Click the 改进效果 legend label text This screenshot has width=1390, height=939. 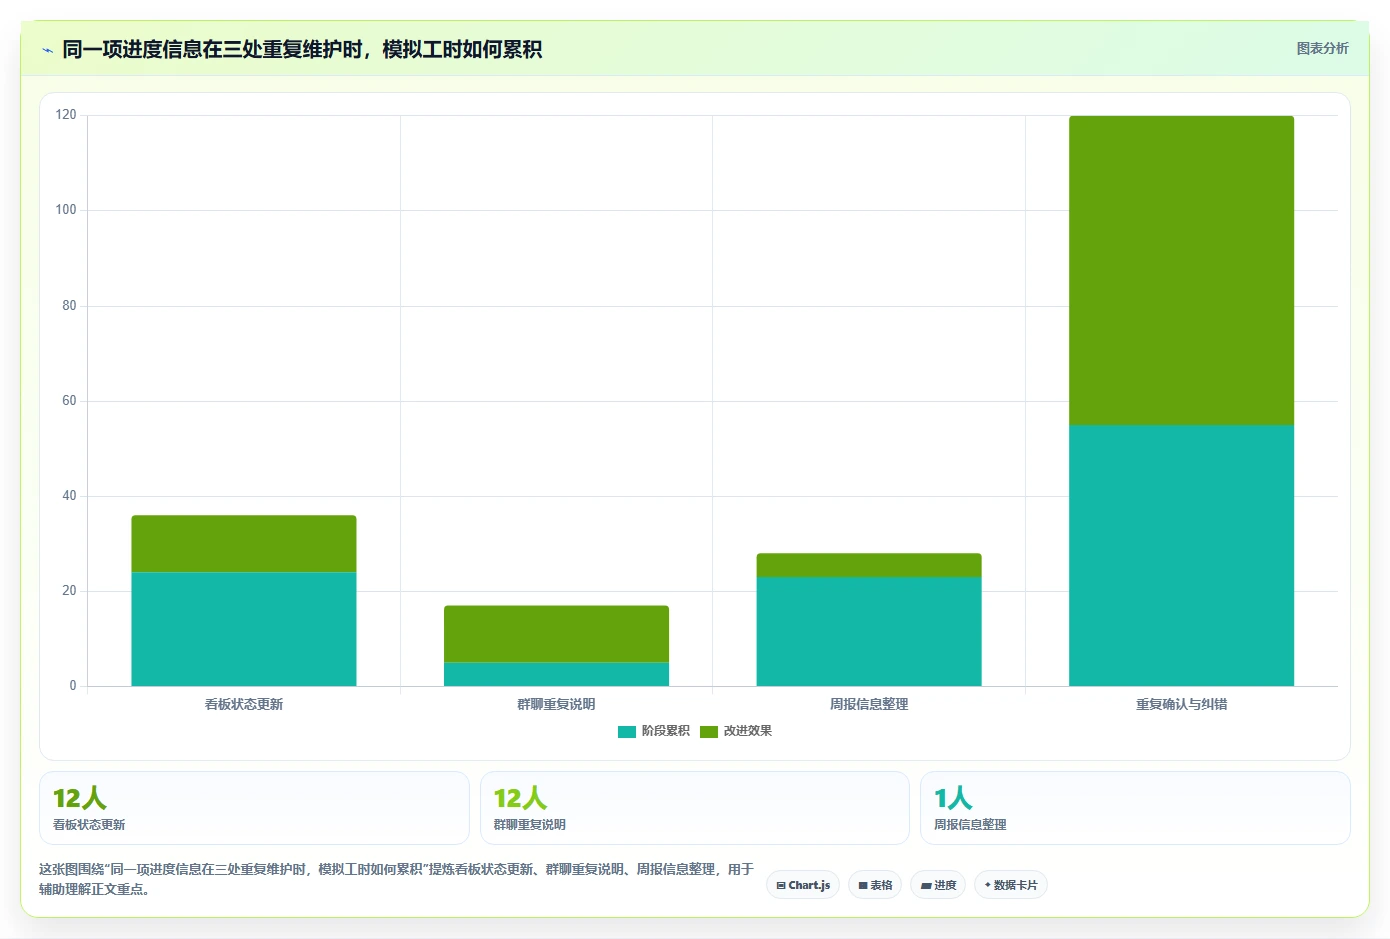[748, 731]
